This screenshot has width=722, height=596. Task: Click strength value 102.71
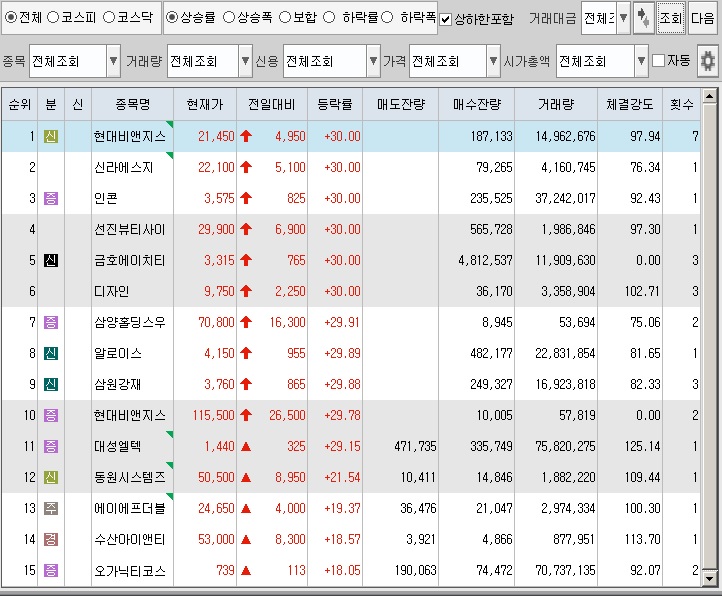(x=642, y=291)
